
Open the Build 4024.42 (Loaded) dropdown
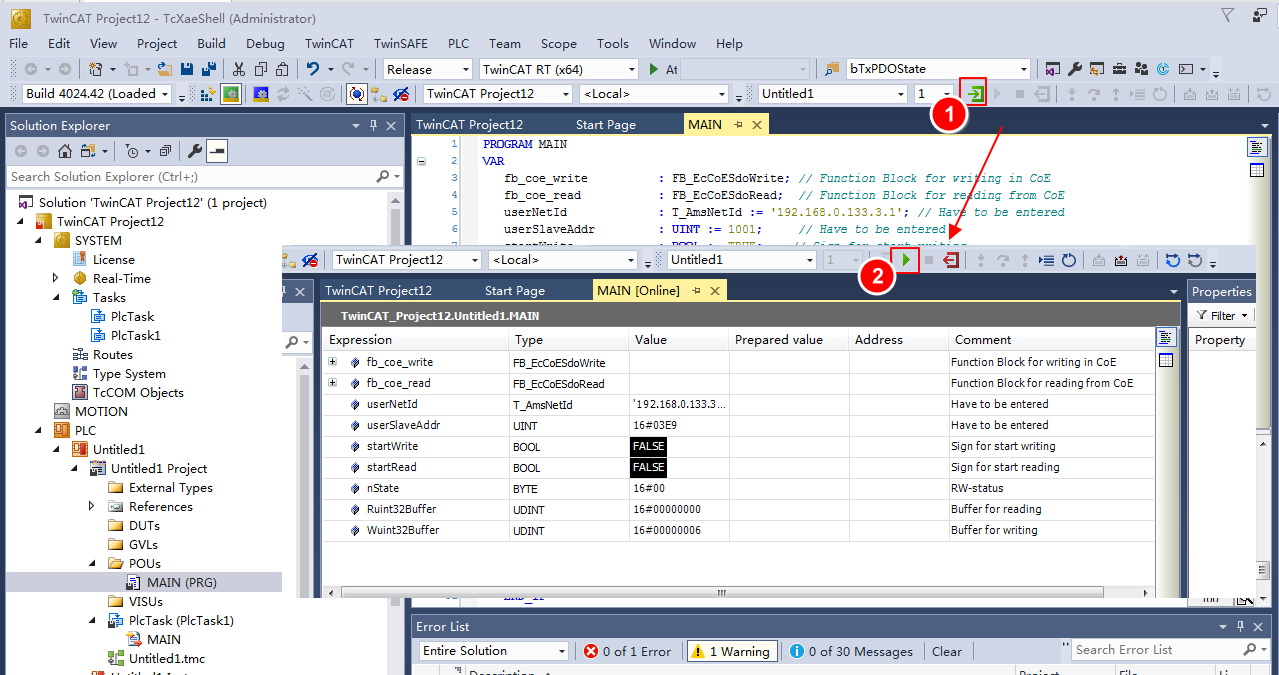click(97, 94)
